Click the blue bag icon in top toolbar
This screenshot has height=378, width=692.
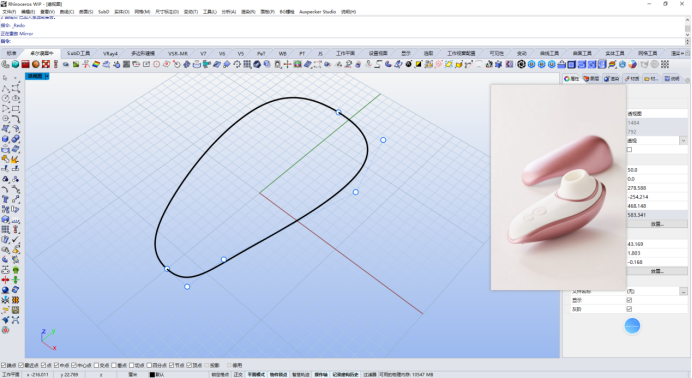[x=561, y=64]
